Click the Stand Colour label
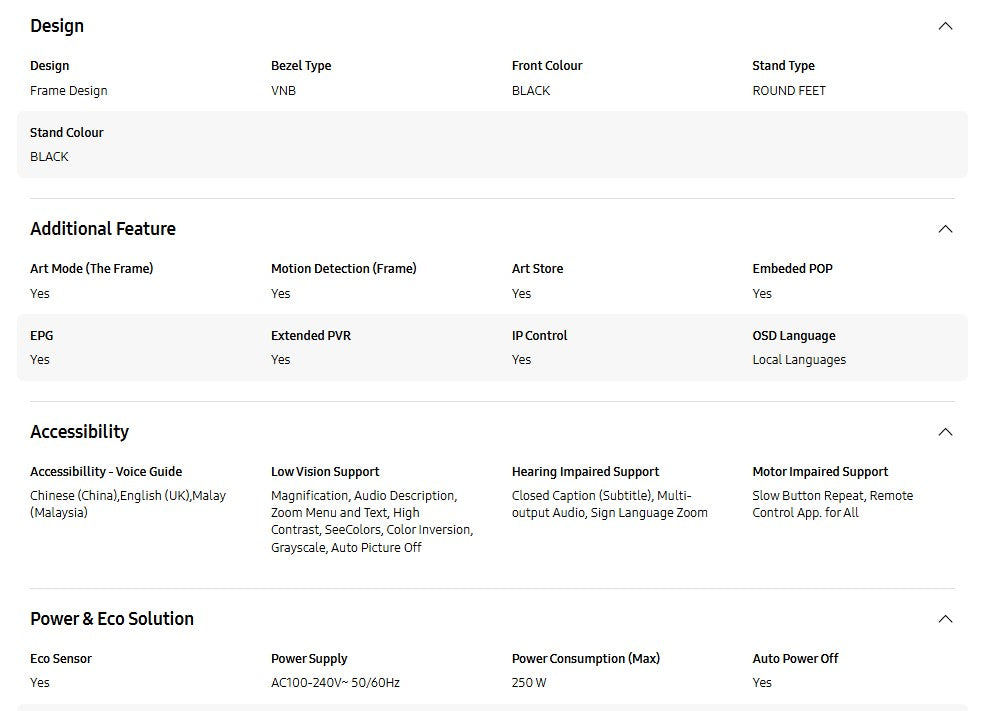Viewport: 986px width, 711px height. click(67, 133)
